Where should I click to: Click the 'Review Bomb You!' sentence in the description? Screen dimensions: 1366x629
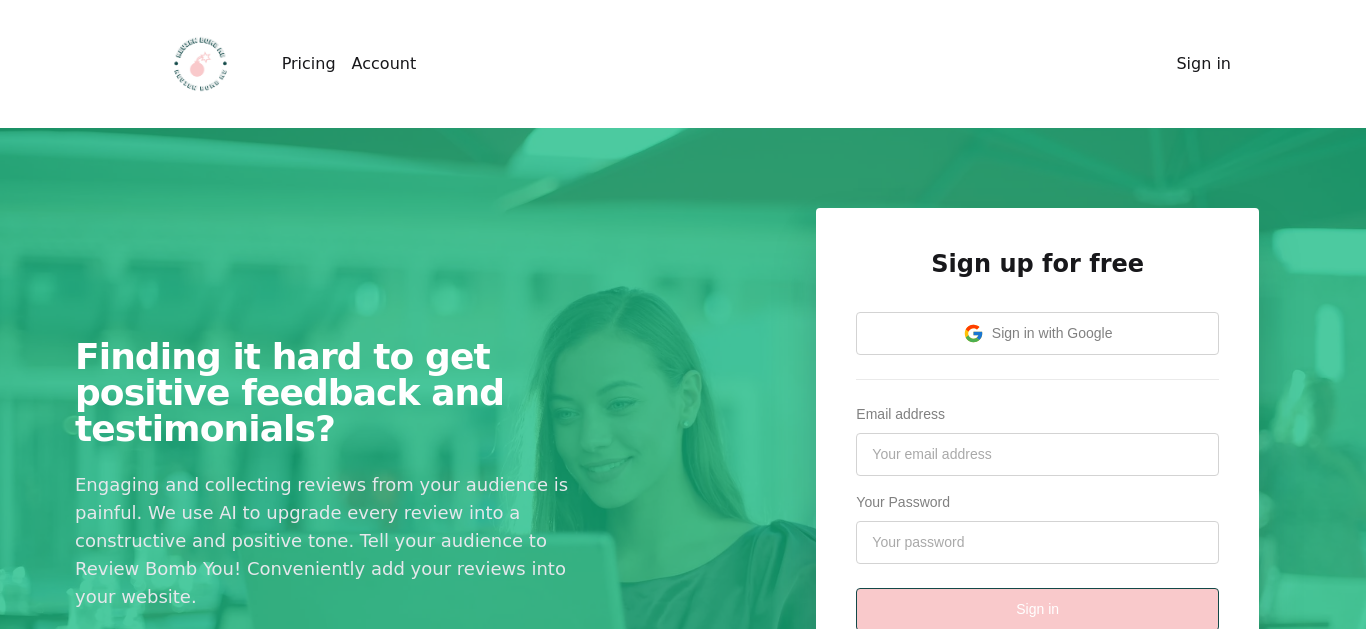[x=158, y=569]
